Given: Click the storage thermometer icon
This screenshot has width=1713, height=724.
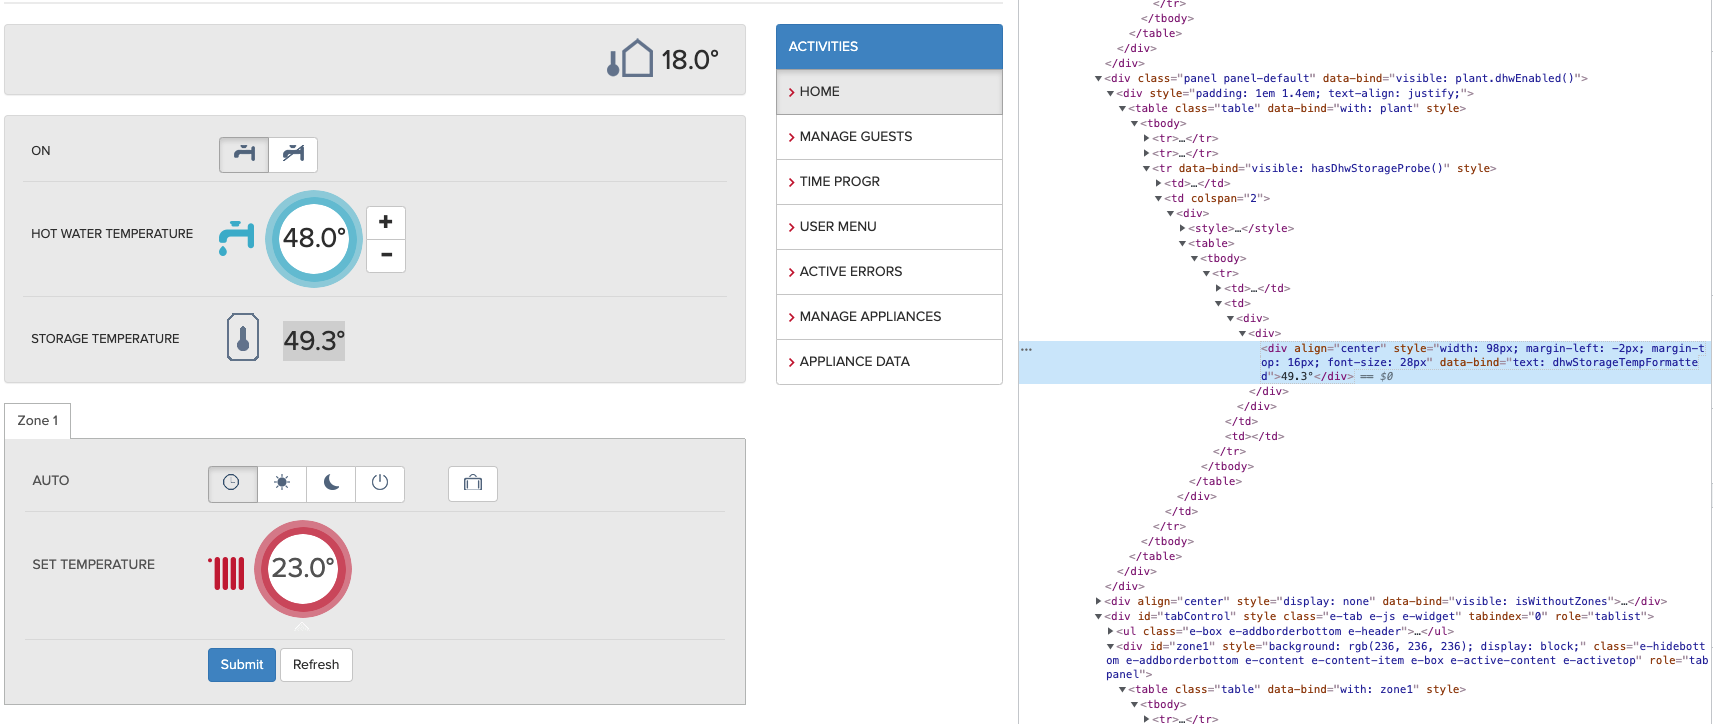Looking at the screenshot, I should click(243, 338).
